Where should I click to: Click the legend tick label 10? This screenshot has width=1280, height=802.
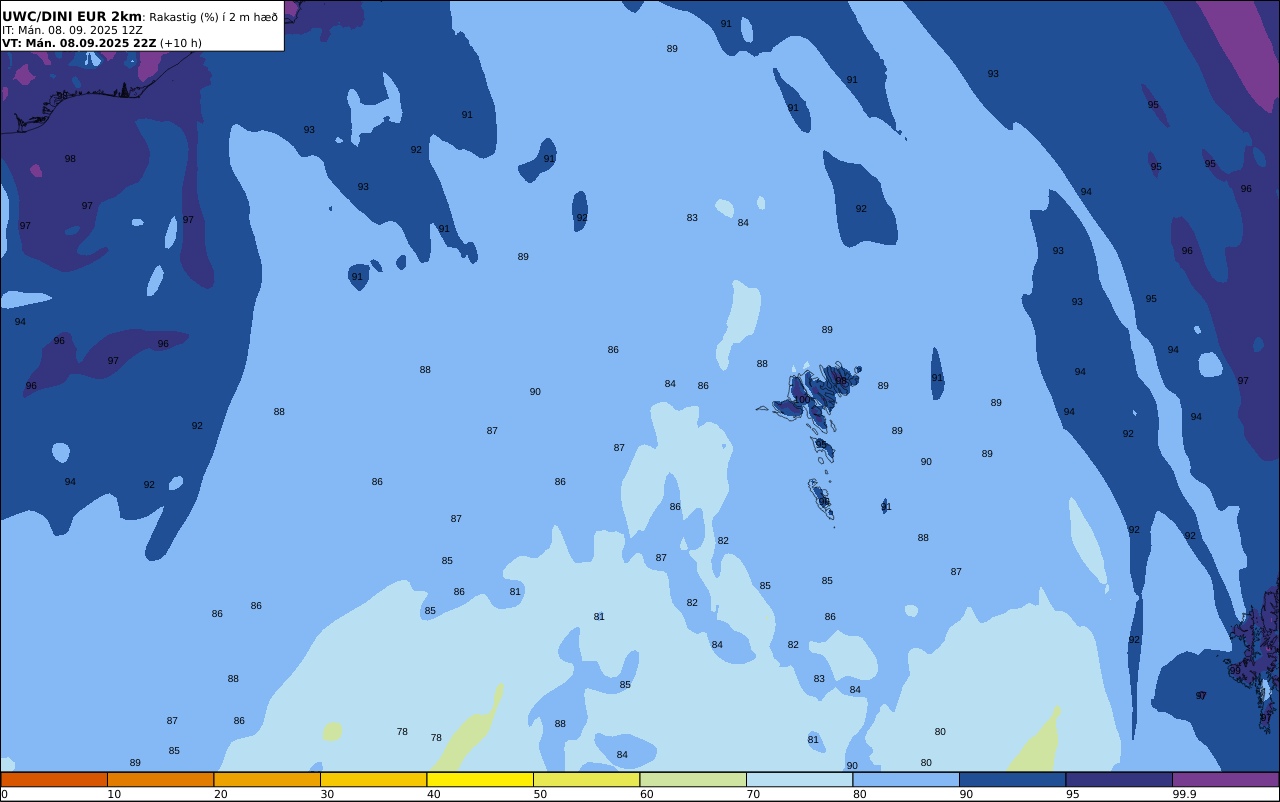114,794
